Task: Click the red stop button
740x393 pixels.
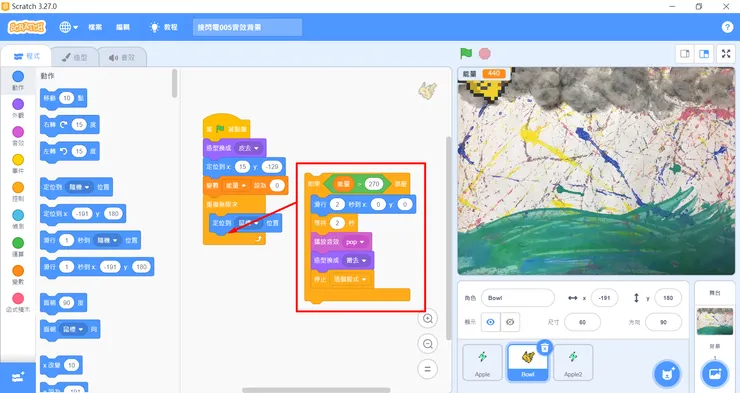Action: click(485, 54)
